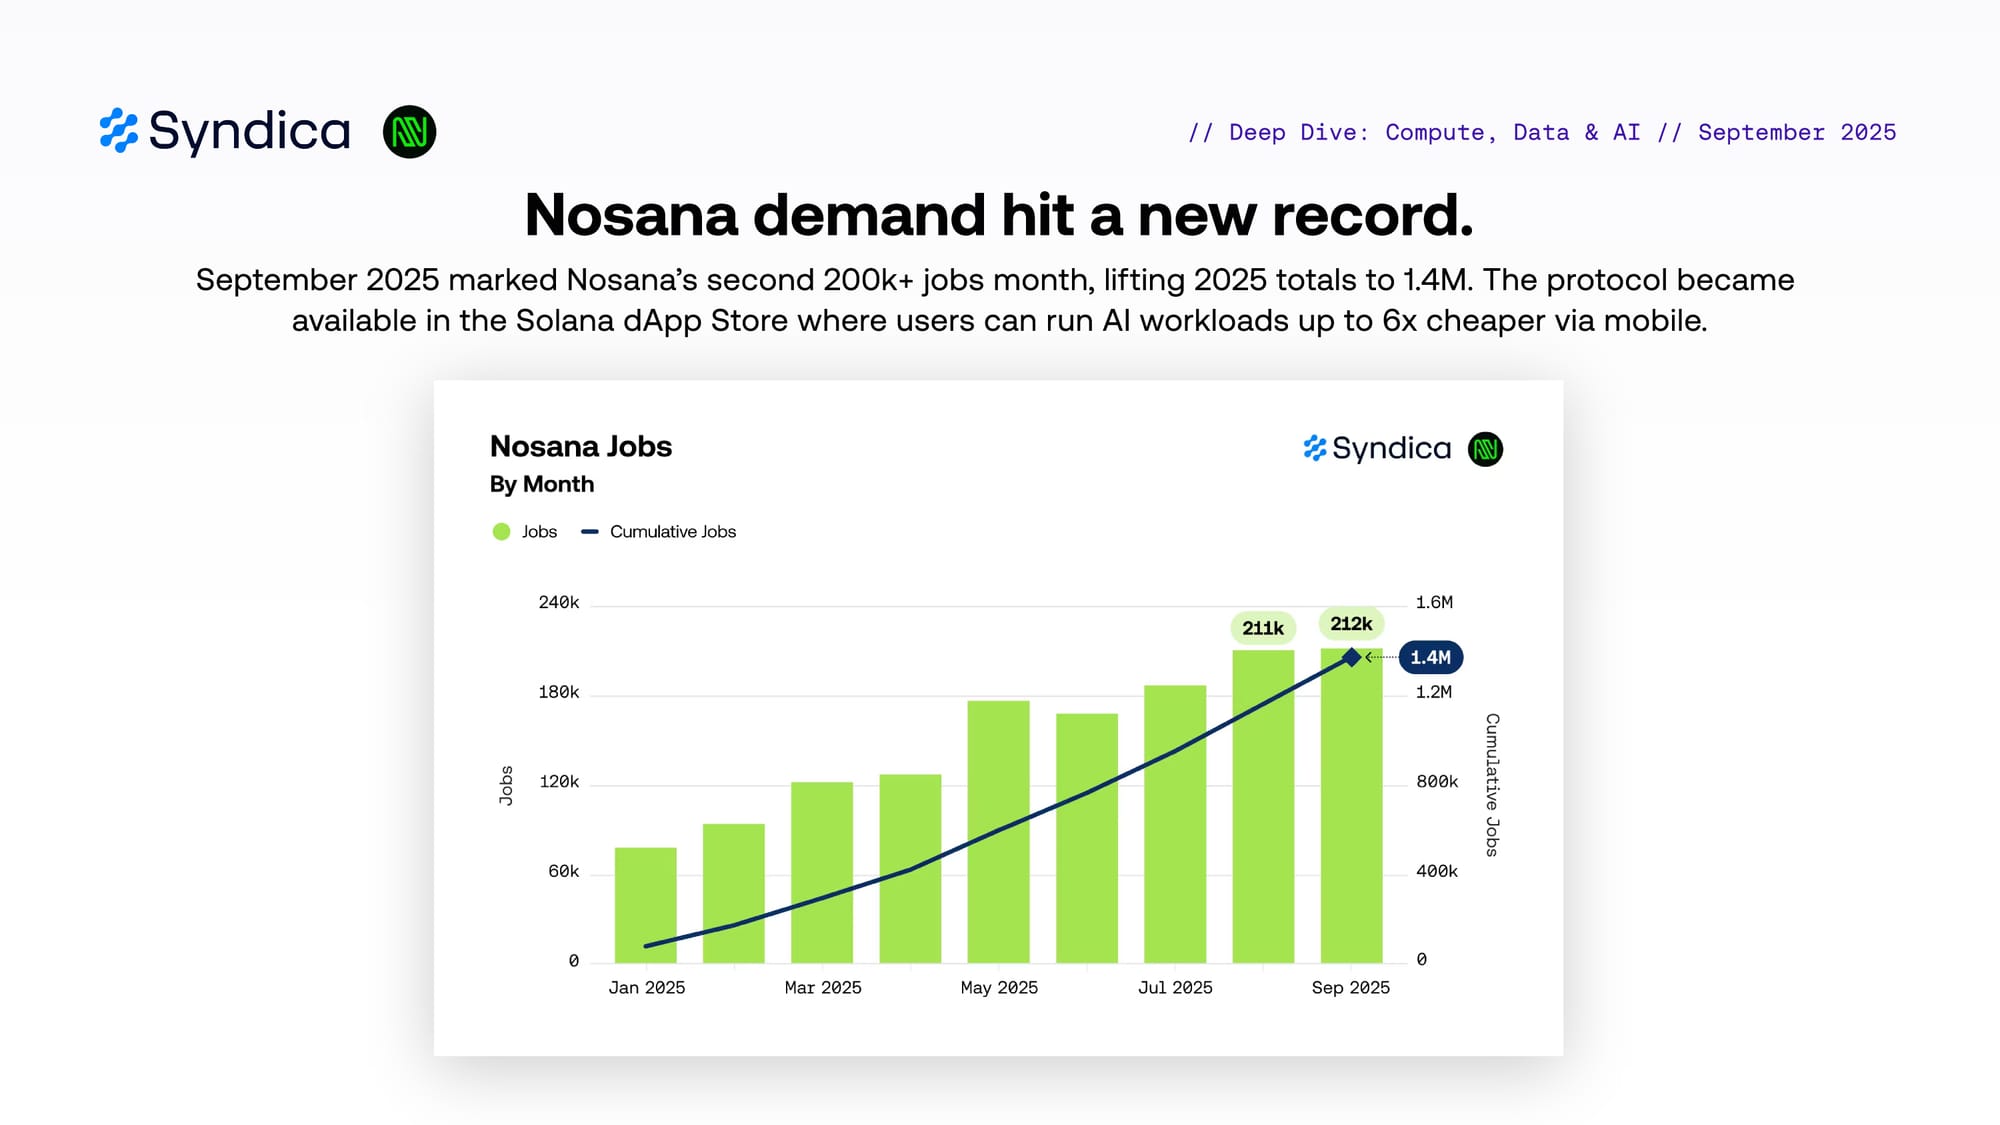Toggle the Cumulative Jobs legend item
2000x1125 pixels.
coord(672,532)
